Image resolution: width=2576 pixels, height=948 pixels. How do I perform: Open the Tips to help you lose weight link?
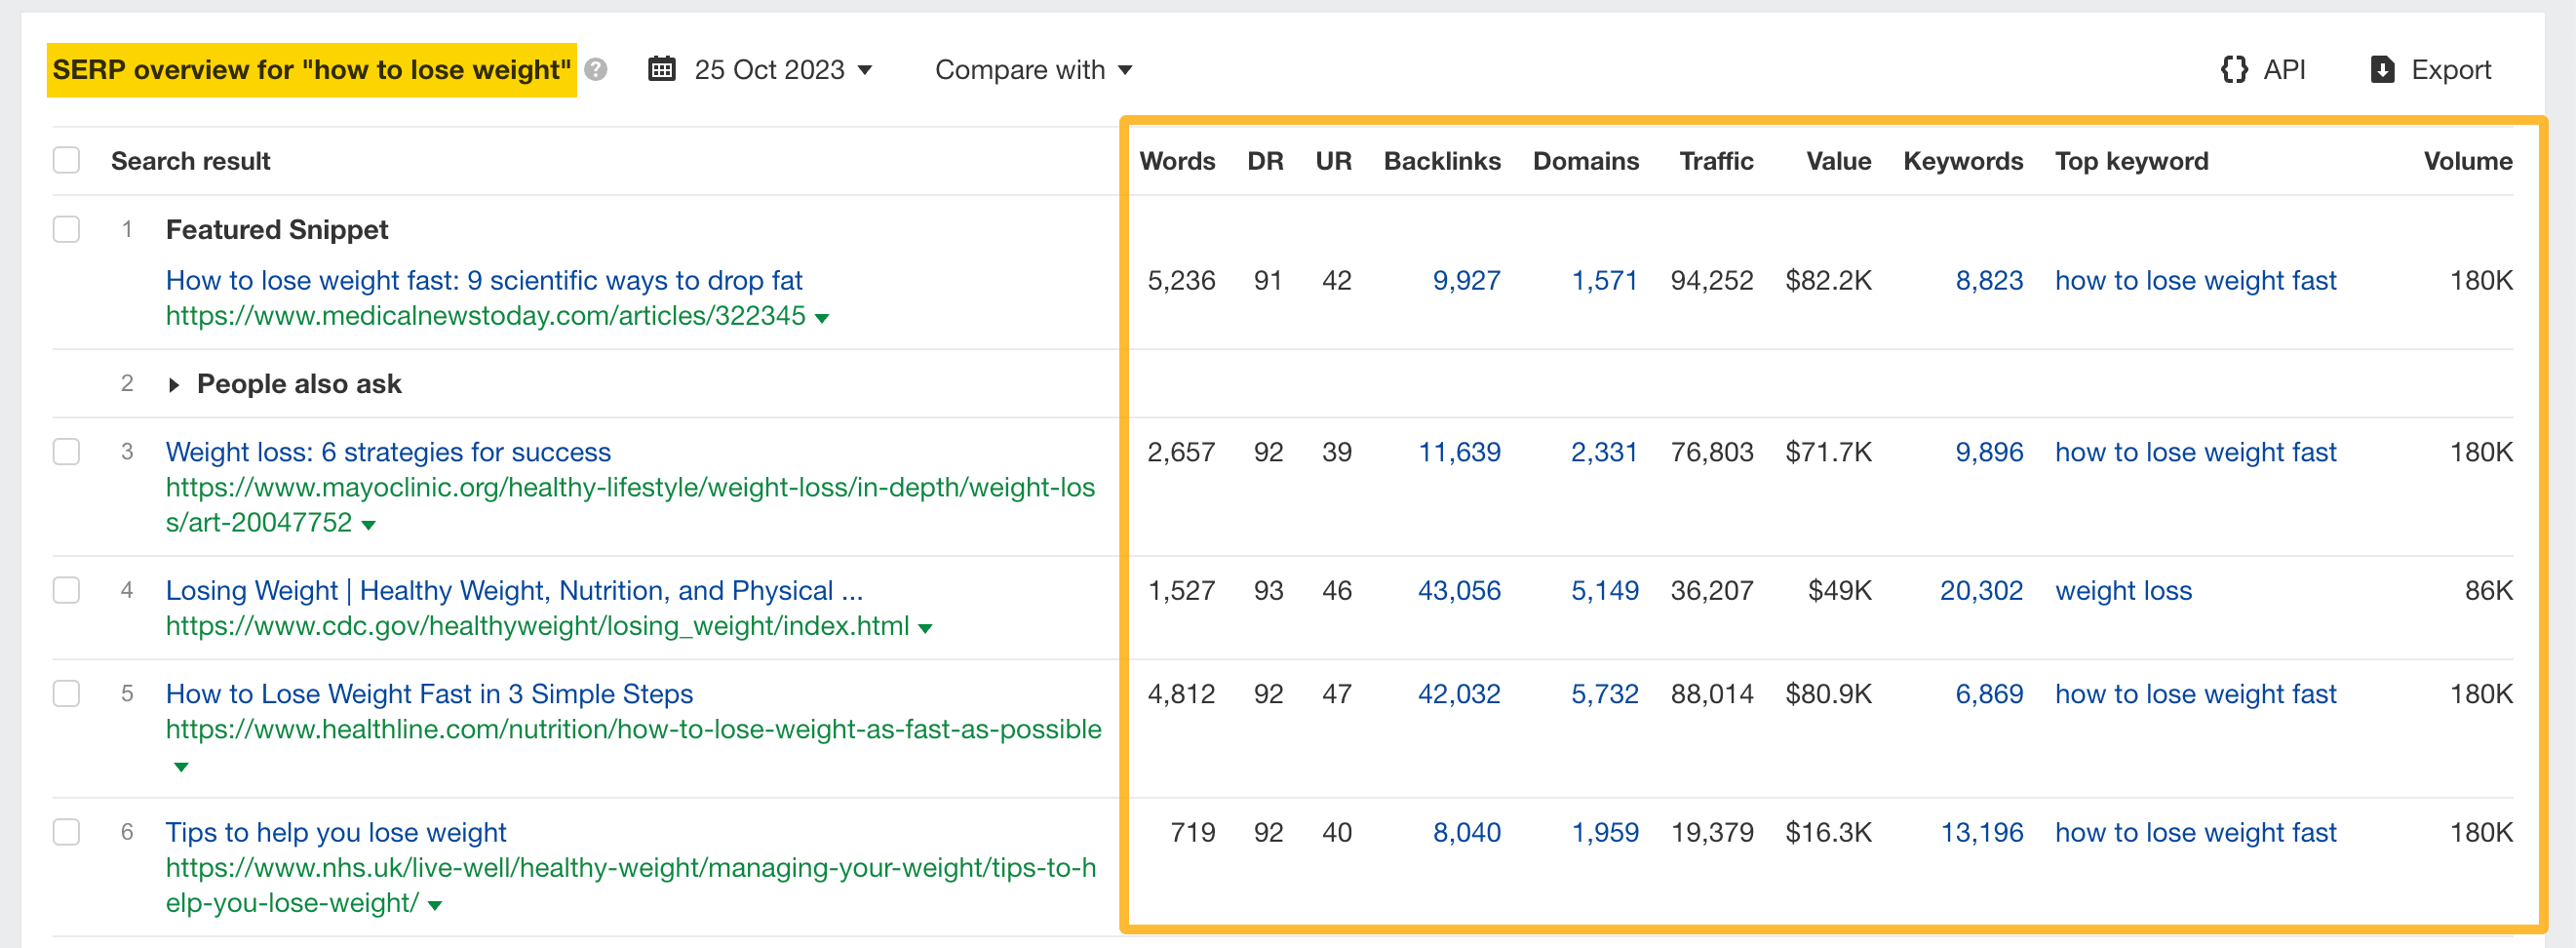[336, 833]
